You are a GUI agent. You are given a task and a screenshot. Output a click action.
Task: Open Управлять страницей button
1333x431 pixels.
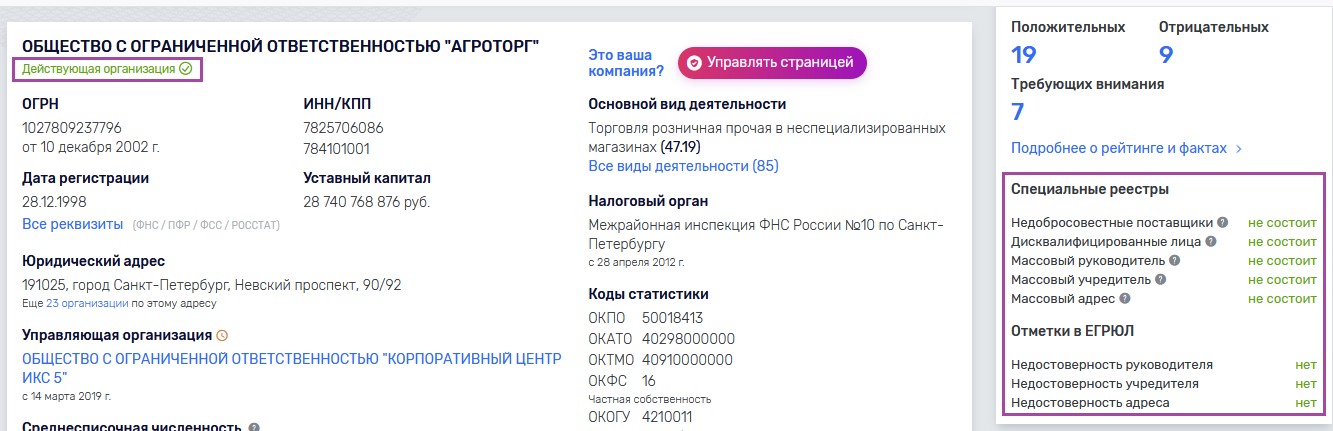pyautogui.click(x=772, y=62)
